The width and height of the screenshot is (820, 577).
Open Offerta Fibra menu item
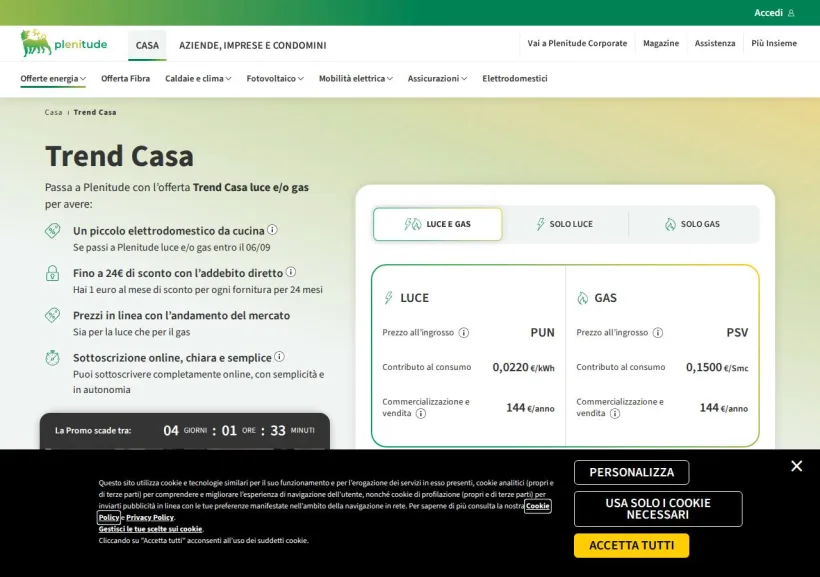126,78
